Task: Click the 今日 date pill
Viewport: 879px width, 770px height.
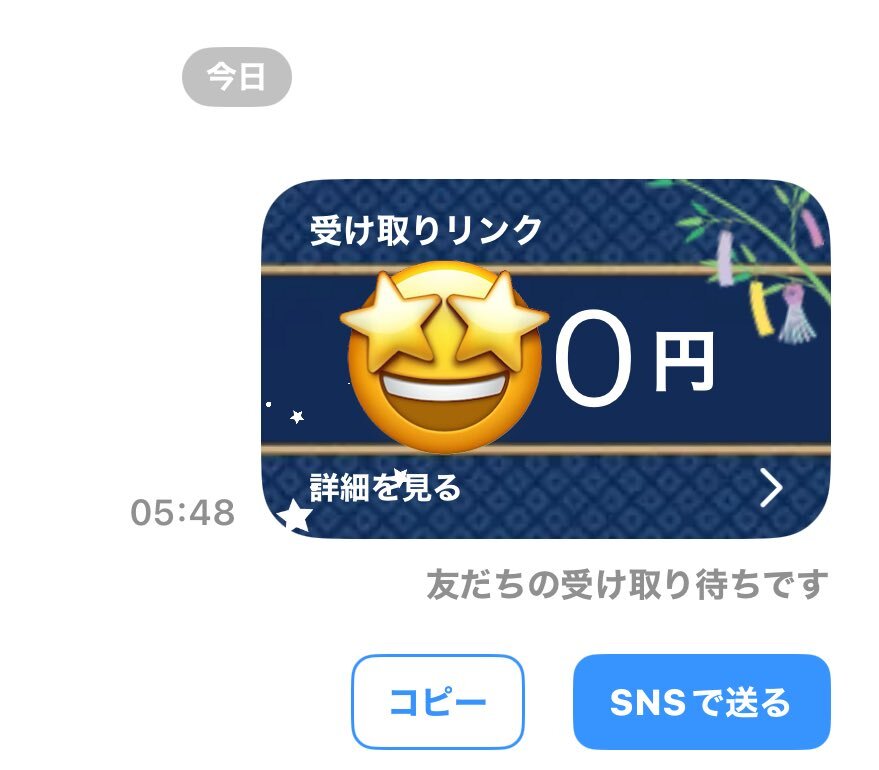Action: pos(237,77)
